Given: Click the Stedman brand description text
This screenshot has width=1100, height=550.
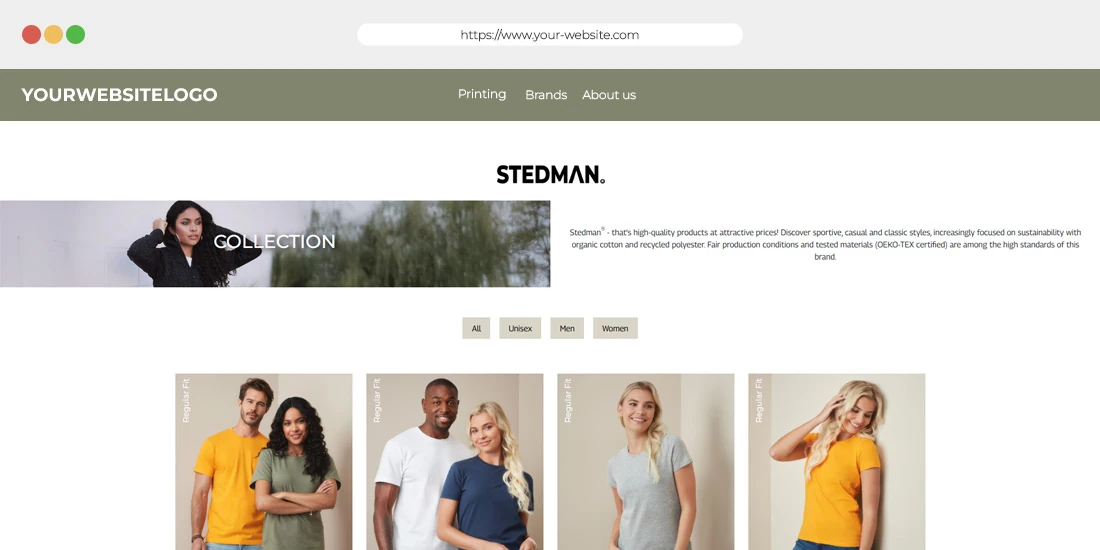Looking at the screenshot, I should coord(825,244).
